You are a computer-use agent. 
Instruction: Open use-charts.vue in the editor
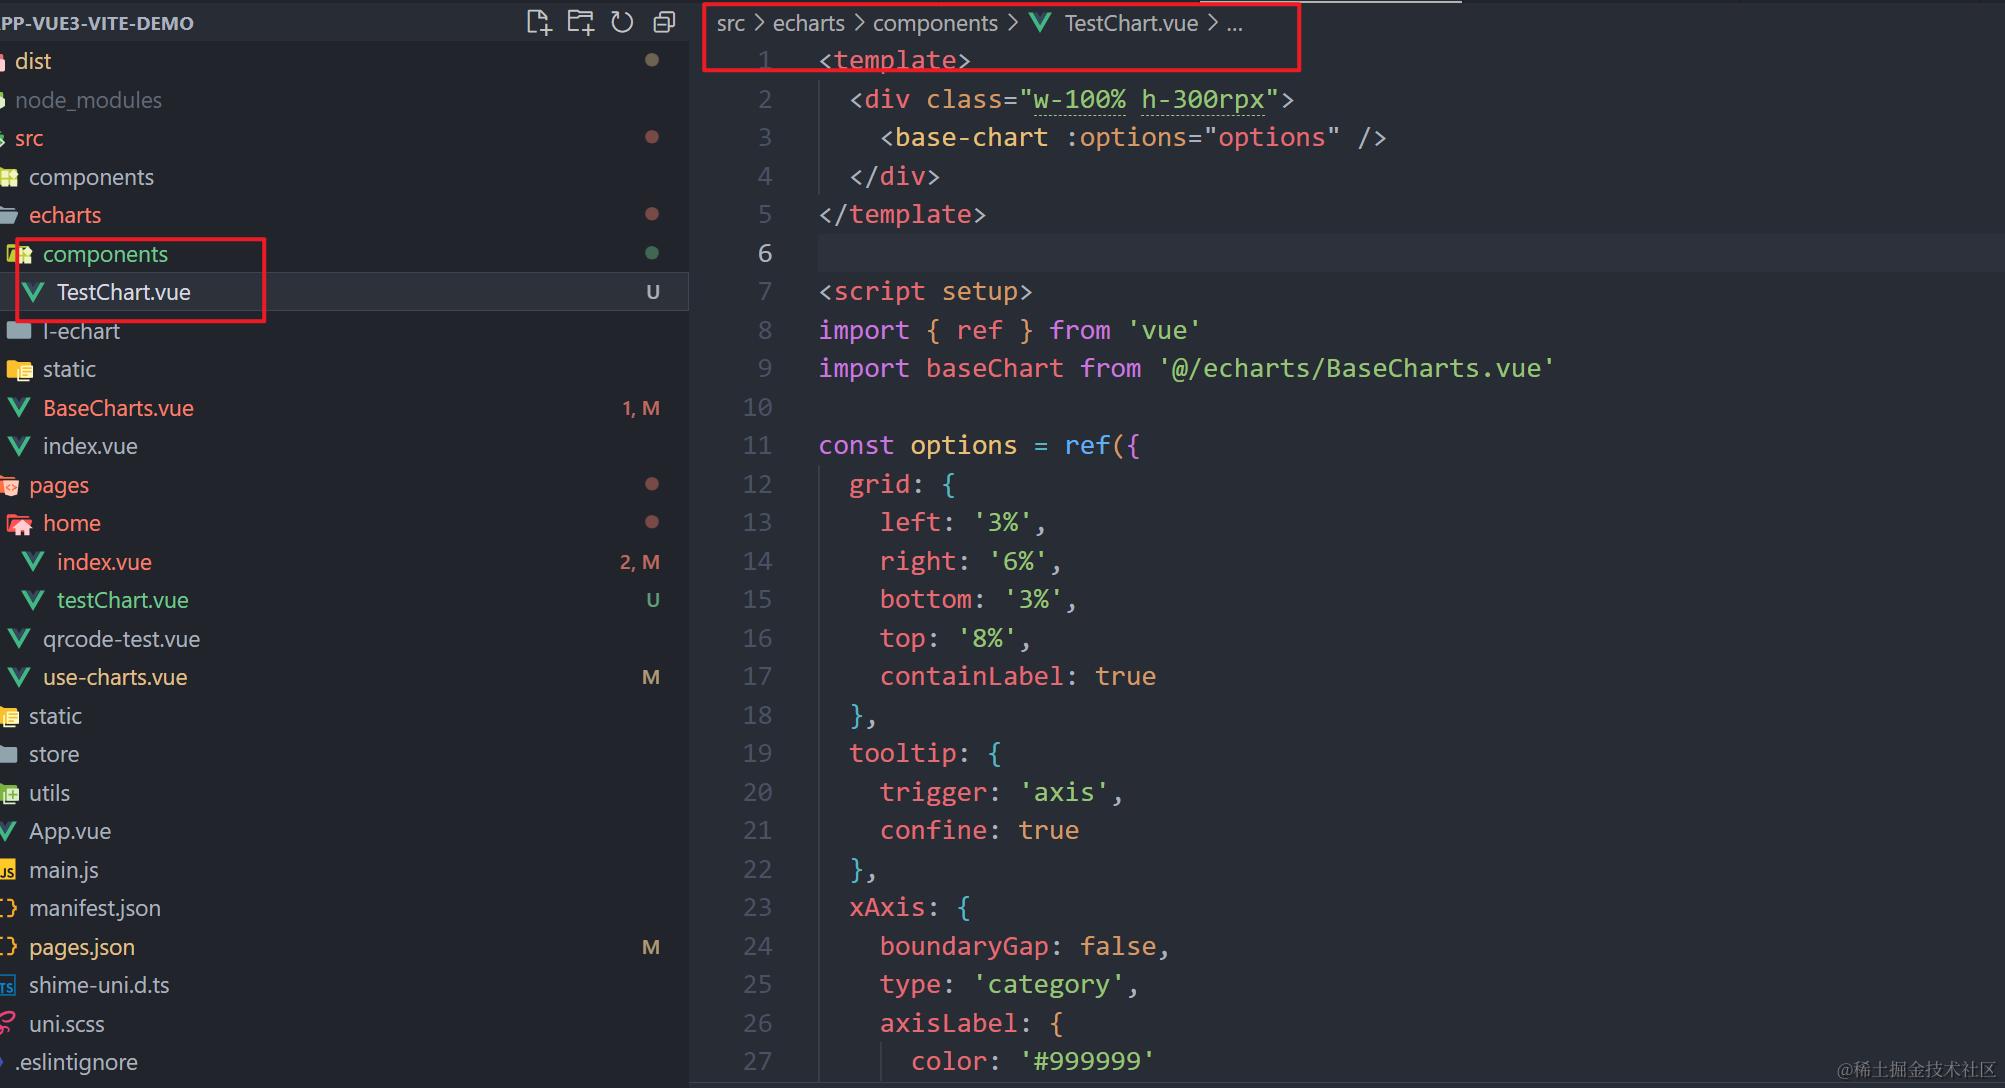(x=115, y=677)
